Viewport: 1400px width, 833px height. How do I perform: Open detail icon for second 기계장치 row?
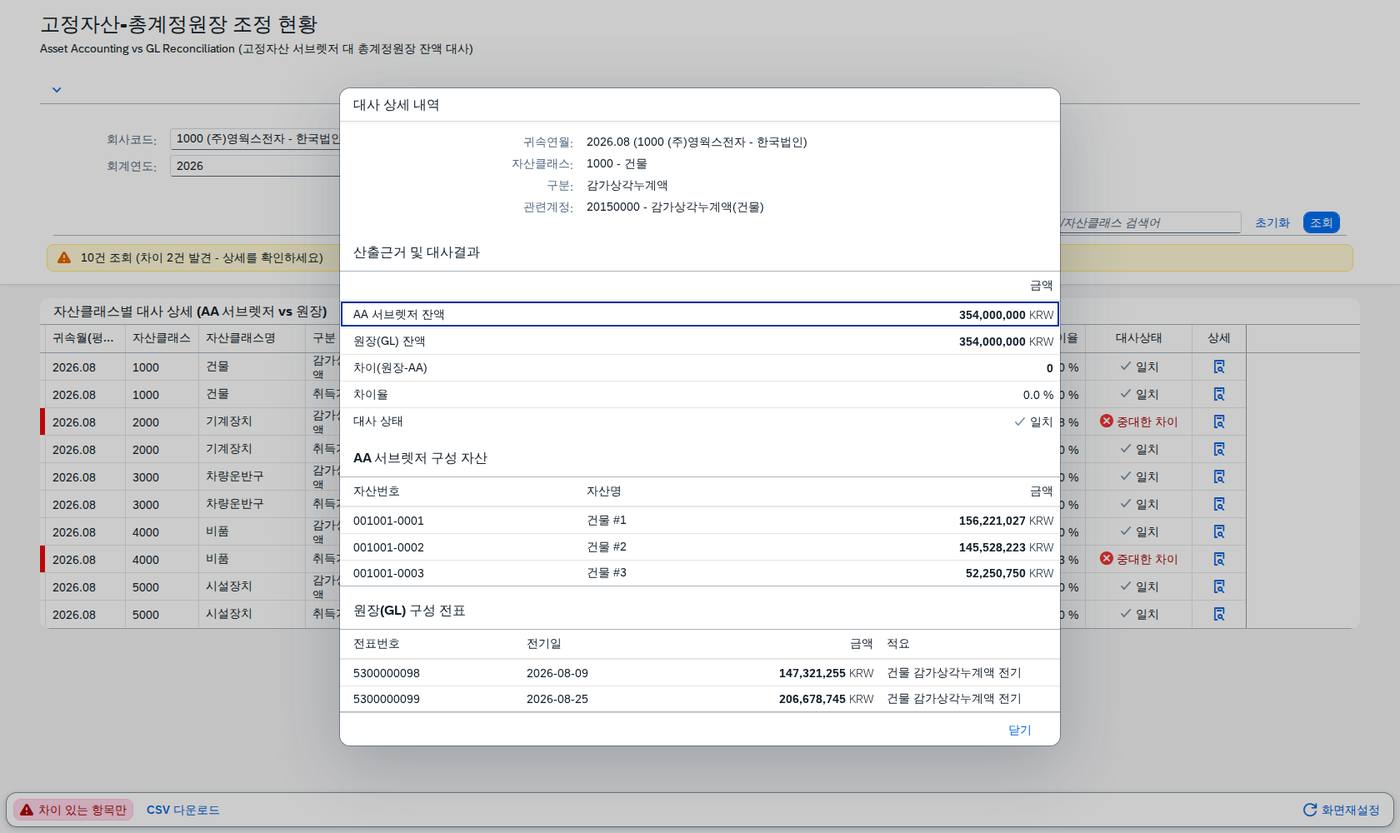(1219, 449)
